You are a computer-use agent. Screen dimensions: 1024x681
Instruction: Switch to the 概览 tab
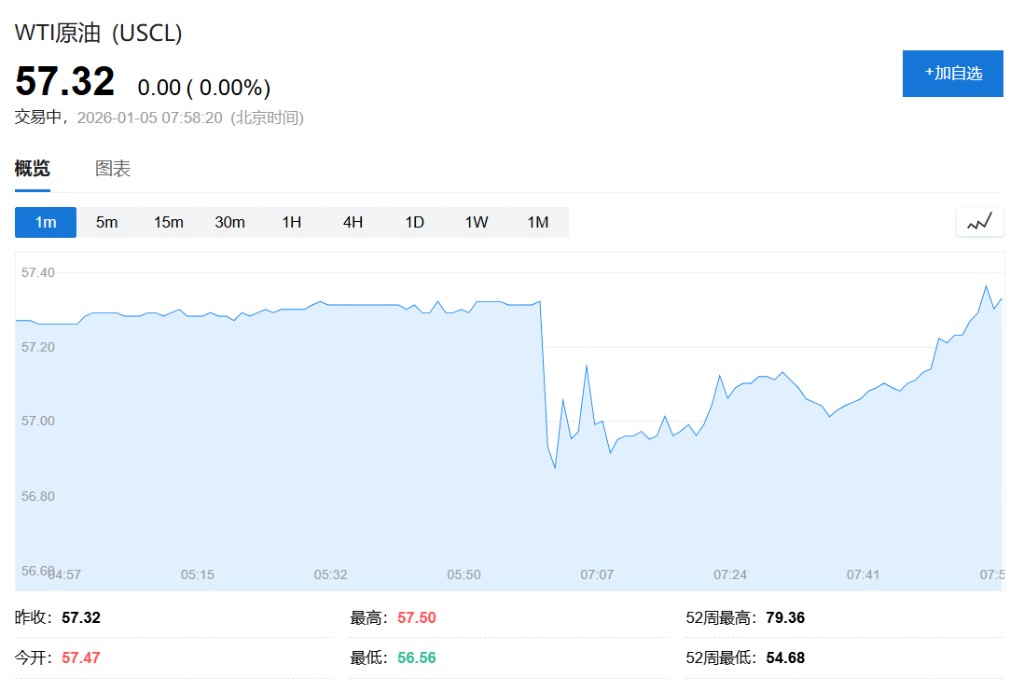pos(32,169)
